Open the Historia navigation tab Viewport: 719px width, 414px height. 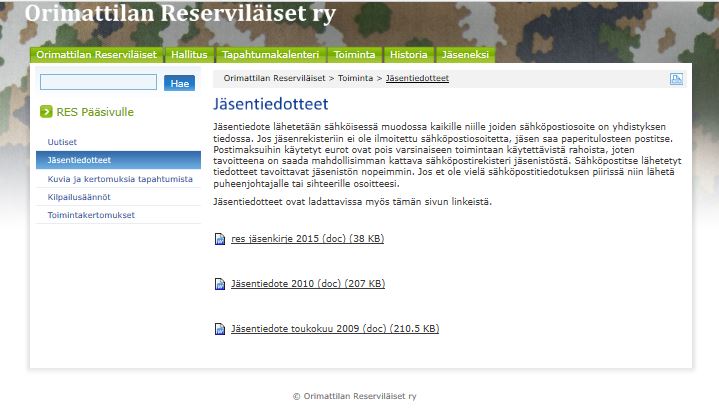tap(408, 55)
